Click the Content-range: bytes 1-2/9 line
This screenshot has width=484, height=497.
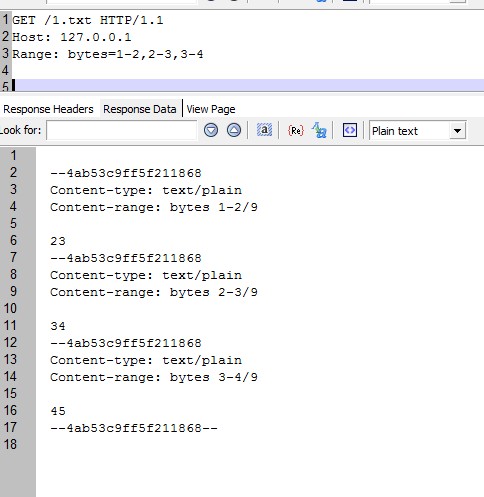click(x=154, y=207)
